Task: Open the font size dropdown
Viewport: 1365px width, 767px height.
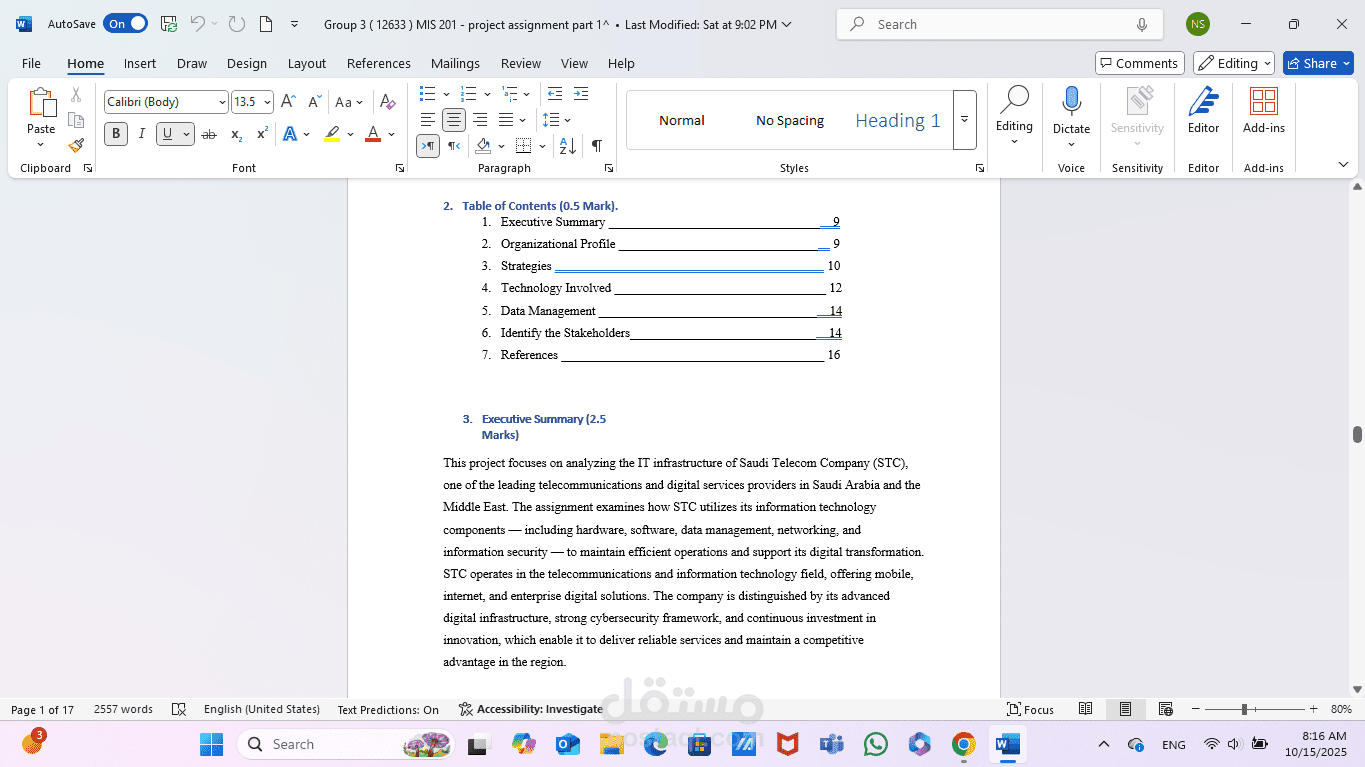Action: tap(267, 102)
